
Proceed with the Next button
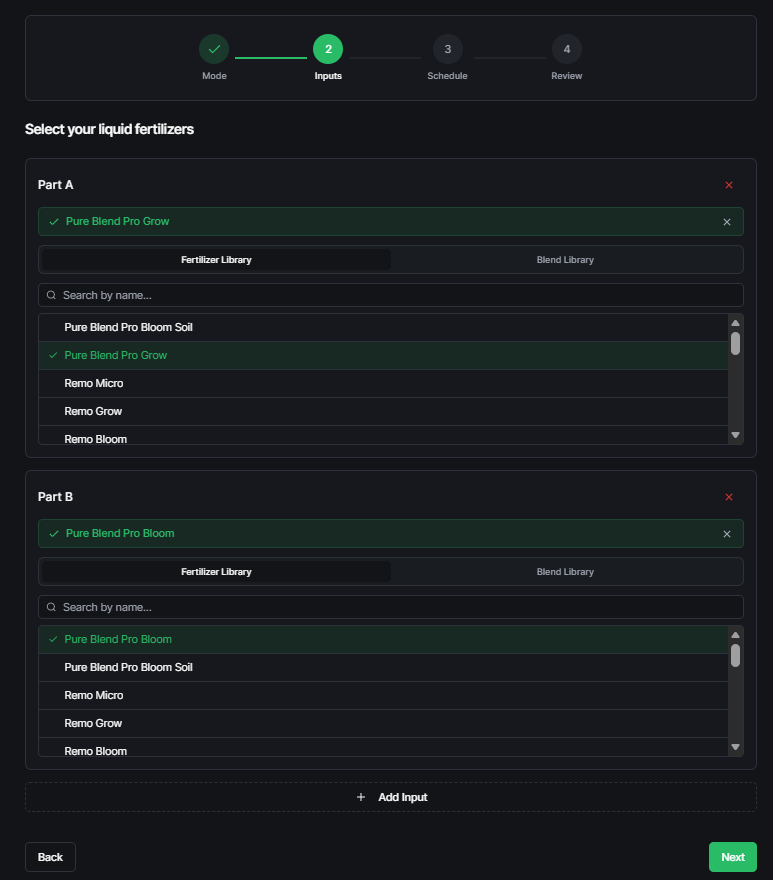pos(733,857)
